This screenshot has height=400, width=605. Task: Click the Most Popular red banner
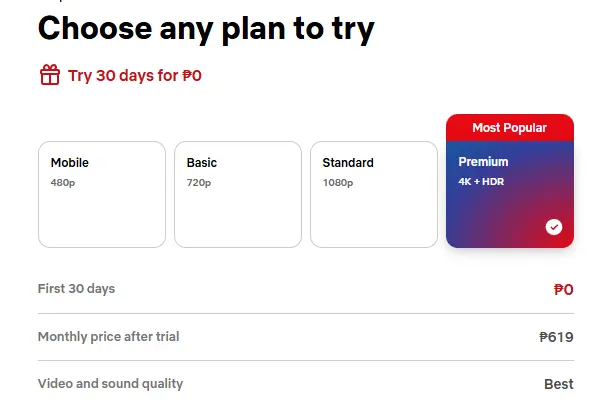[x=510, y=128]
